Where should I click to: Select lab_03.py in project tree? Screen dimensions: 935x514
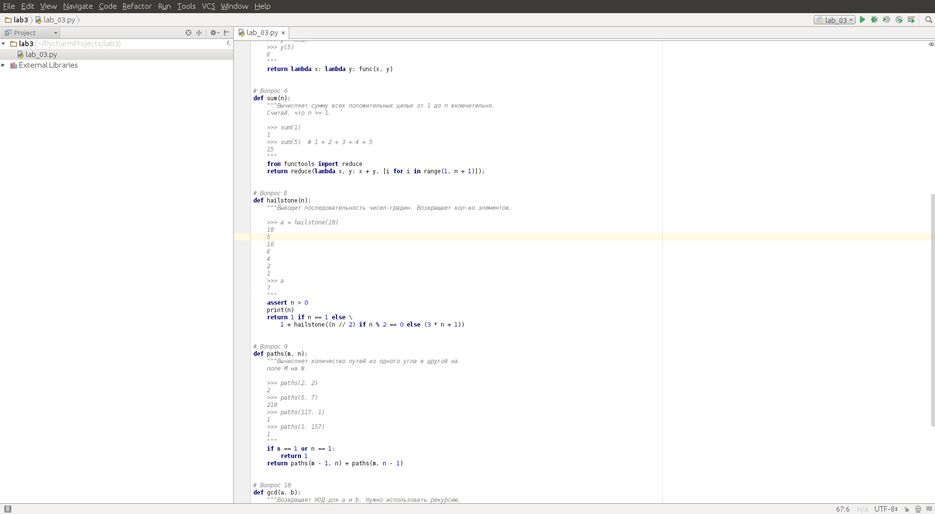tap(41, 54)
